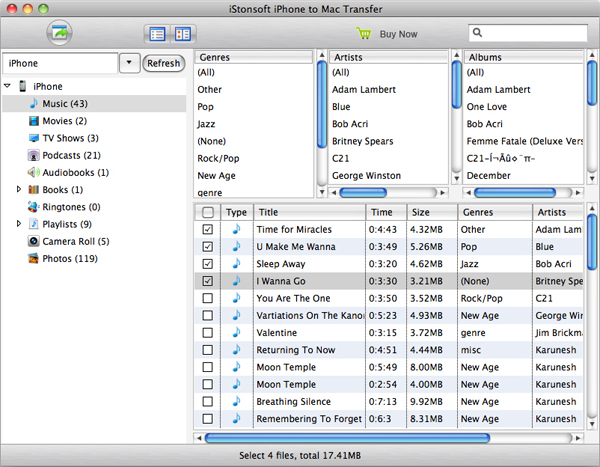Switch to list view mode icon
The height and width of the screenshot is (467, 600).
[157, 34]
